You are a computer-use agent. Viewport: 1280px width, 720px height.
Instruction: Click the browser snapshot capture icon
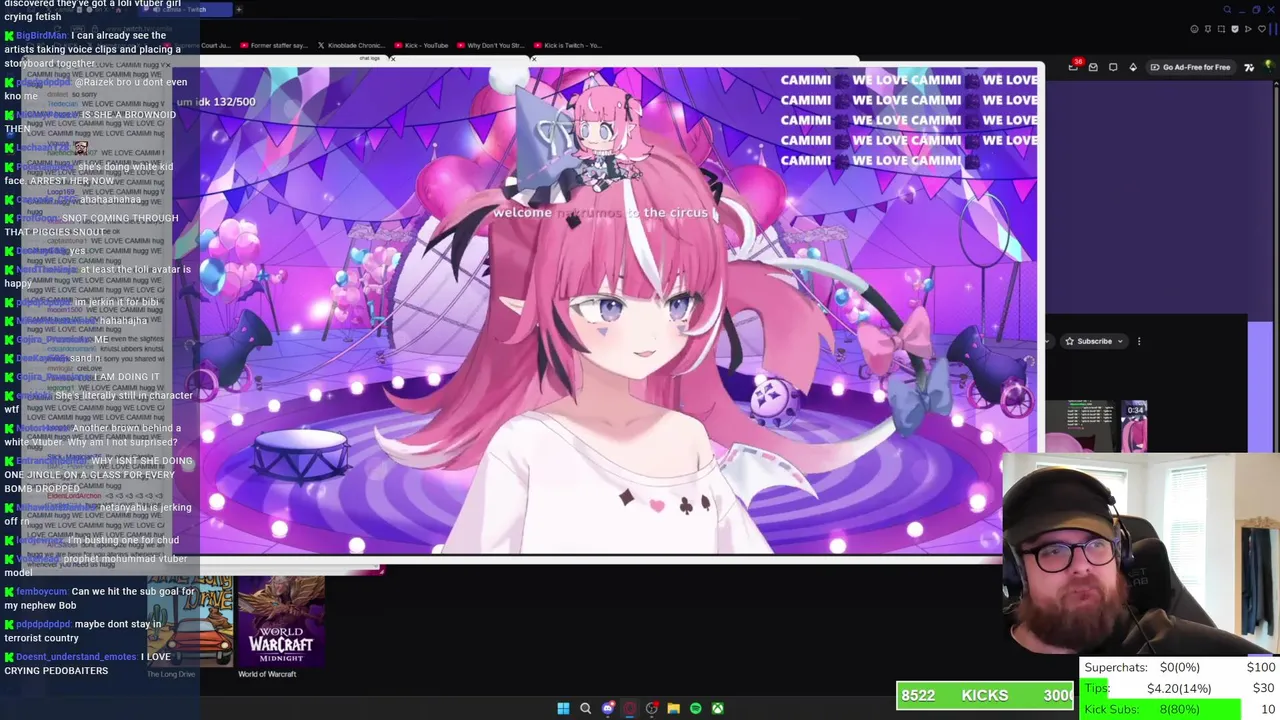point(1221,29)
